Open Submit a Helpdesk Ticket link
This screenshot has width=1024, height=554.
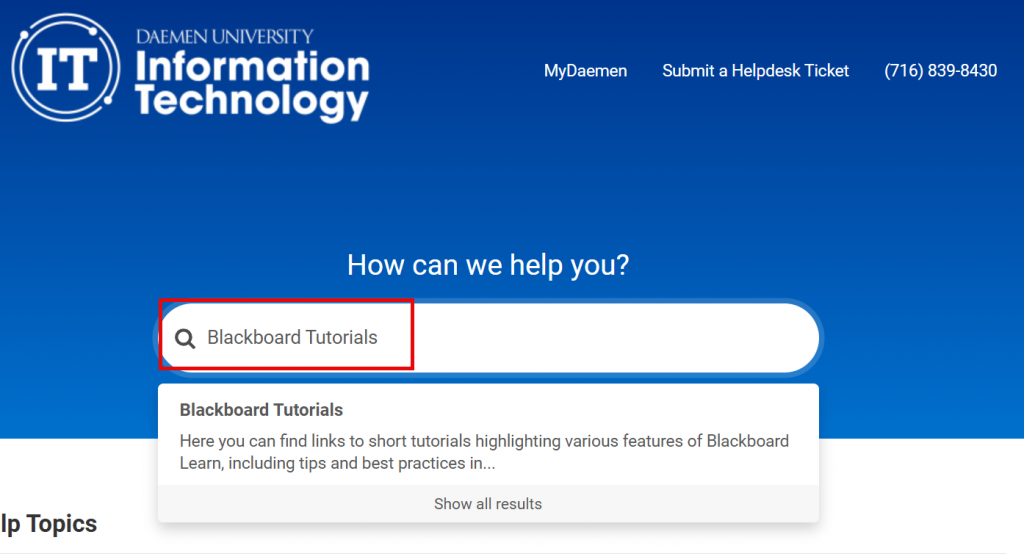point(755,71)
